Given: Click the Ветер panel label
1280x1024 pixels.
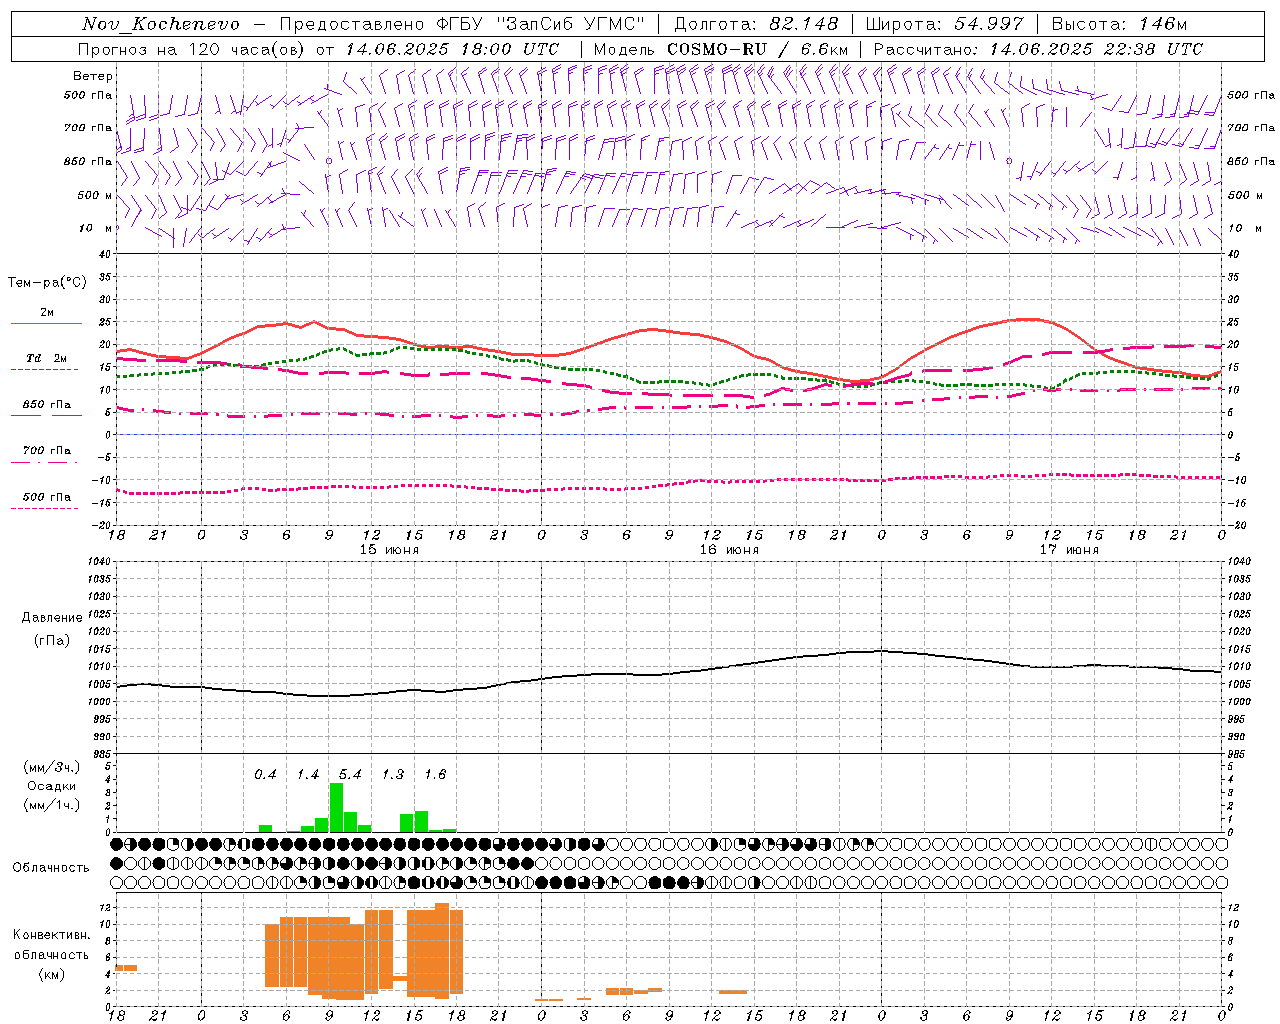Looking at the screenshot, I should pos(93,76).
